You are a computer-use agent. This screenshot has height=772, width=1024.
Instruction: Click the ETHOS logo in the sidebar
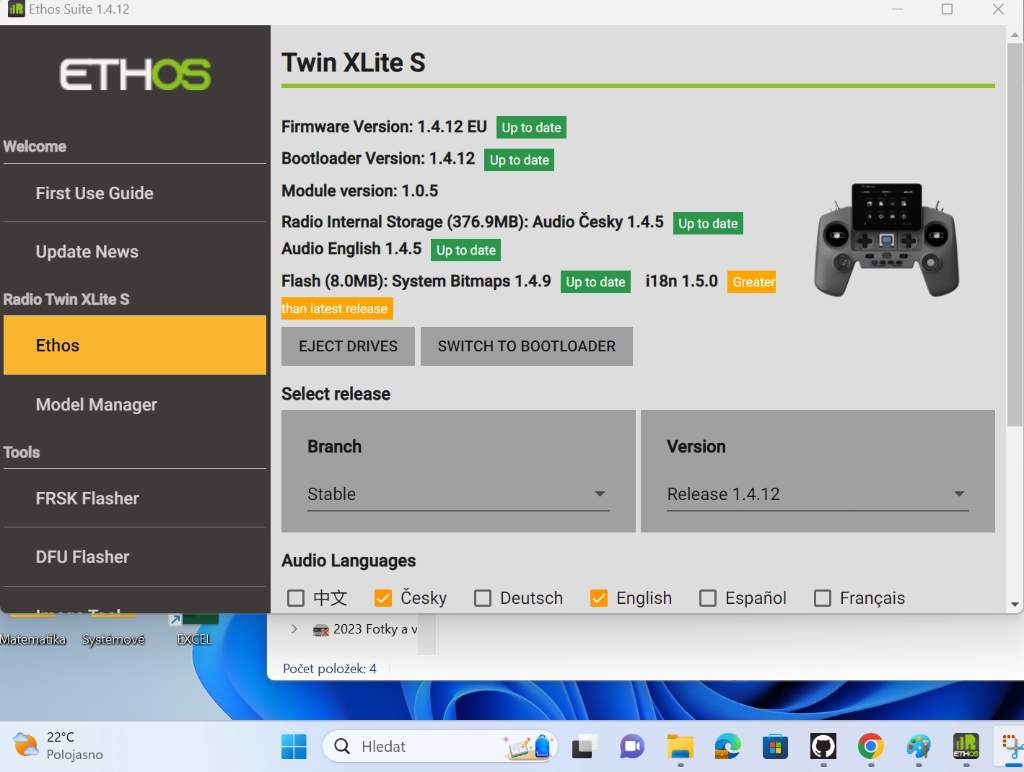click(135, 75)
